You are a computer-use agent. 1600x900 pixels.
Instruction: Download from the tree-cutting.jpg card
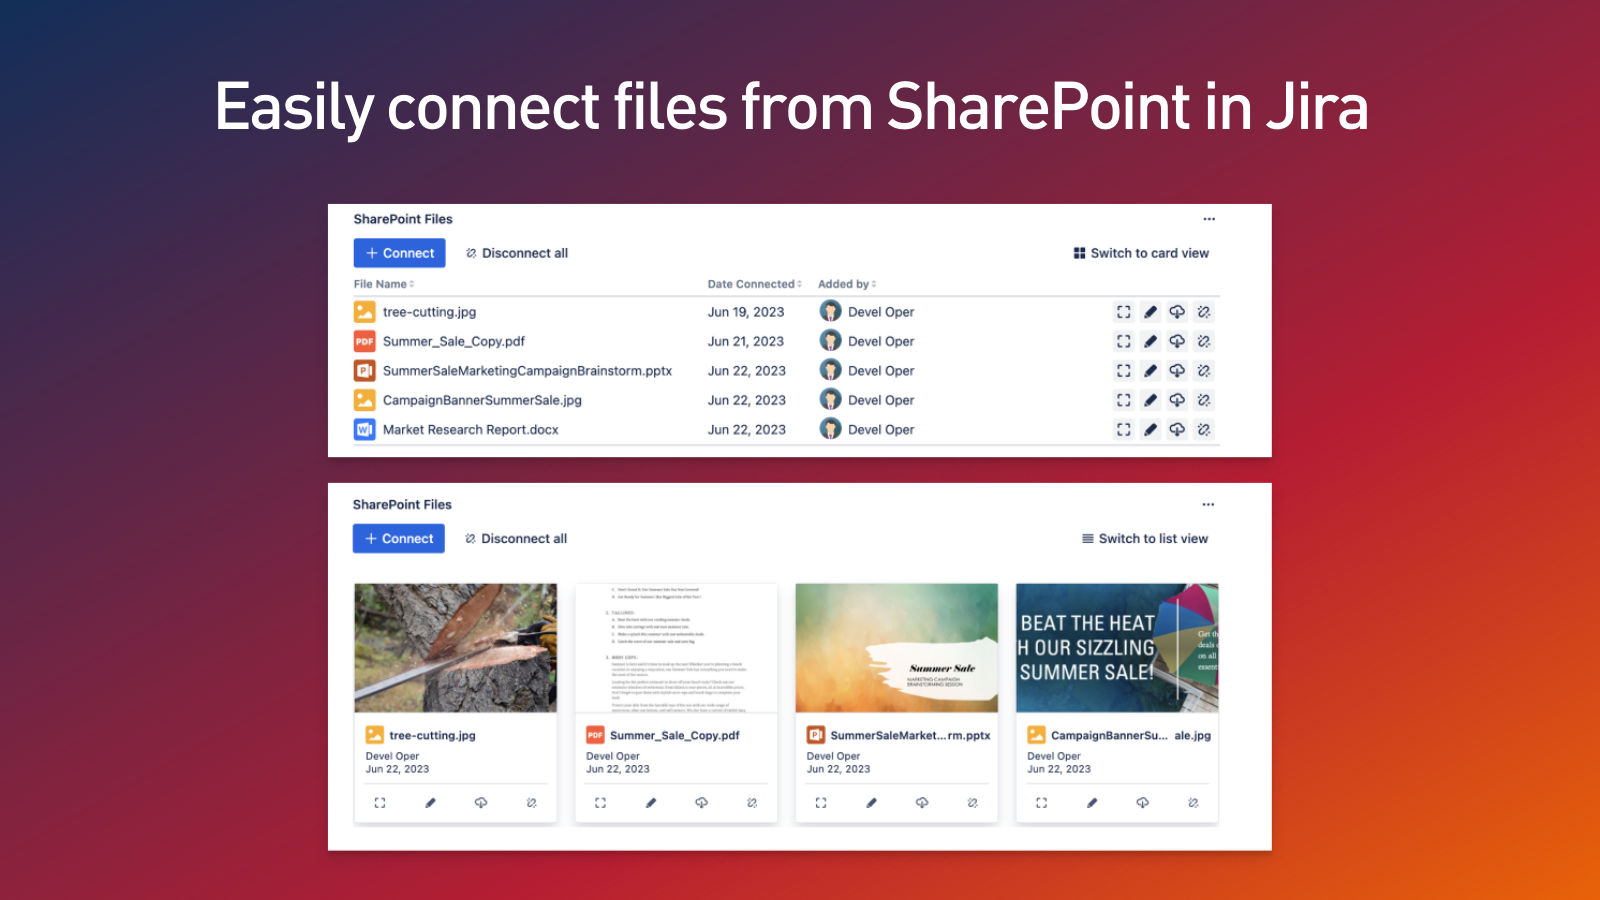click(x=481, y=803)
